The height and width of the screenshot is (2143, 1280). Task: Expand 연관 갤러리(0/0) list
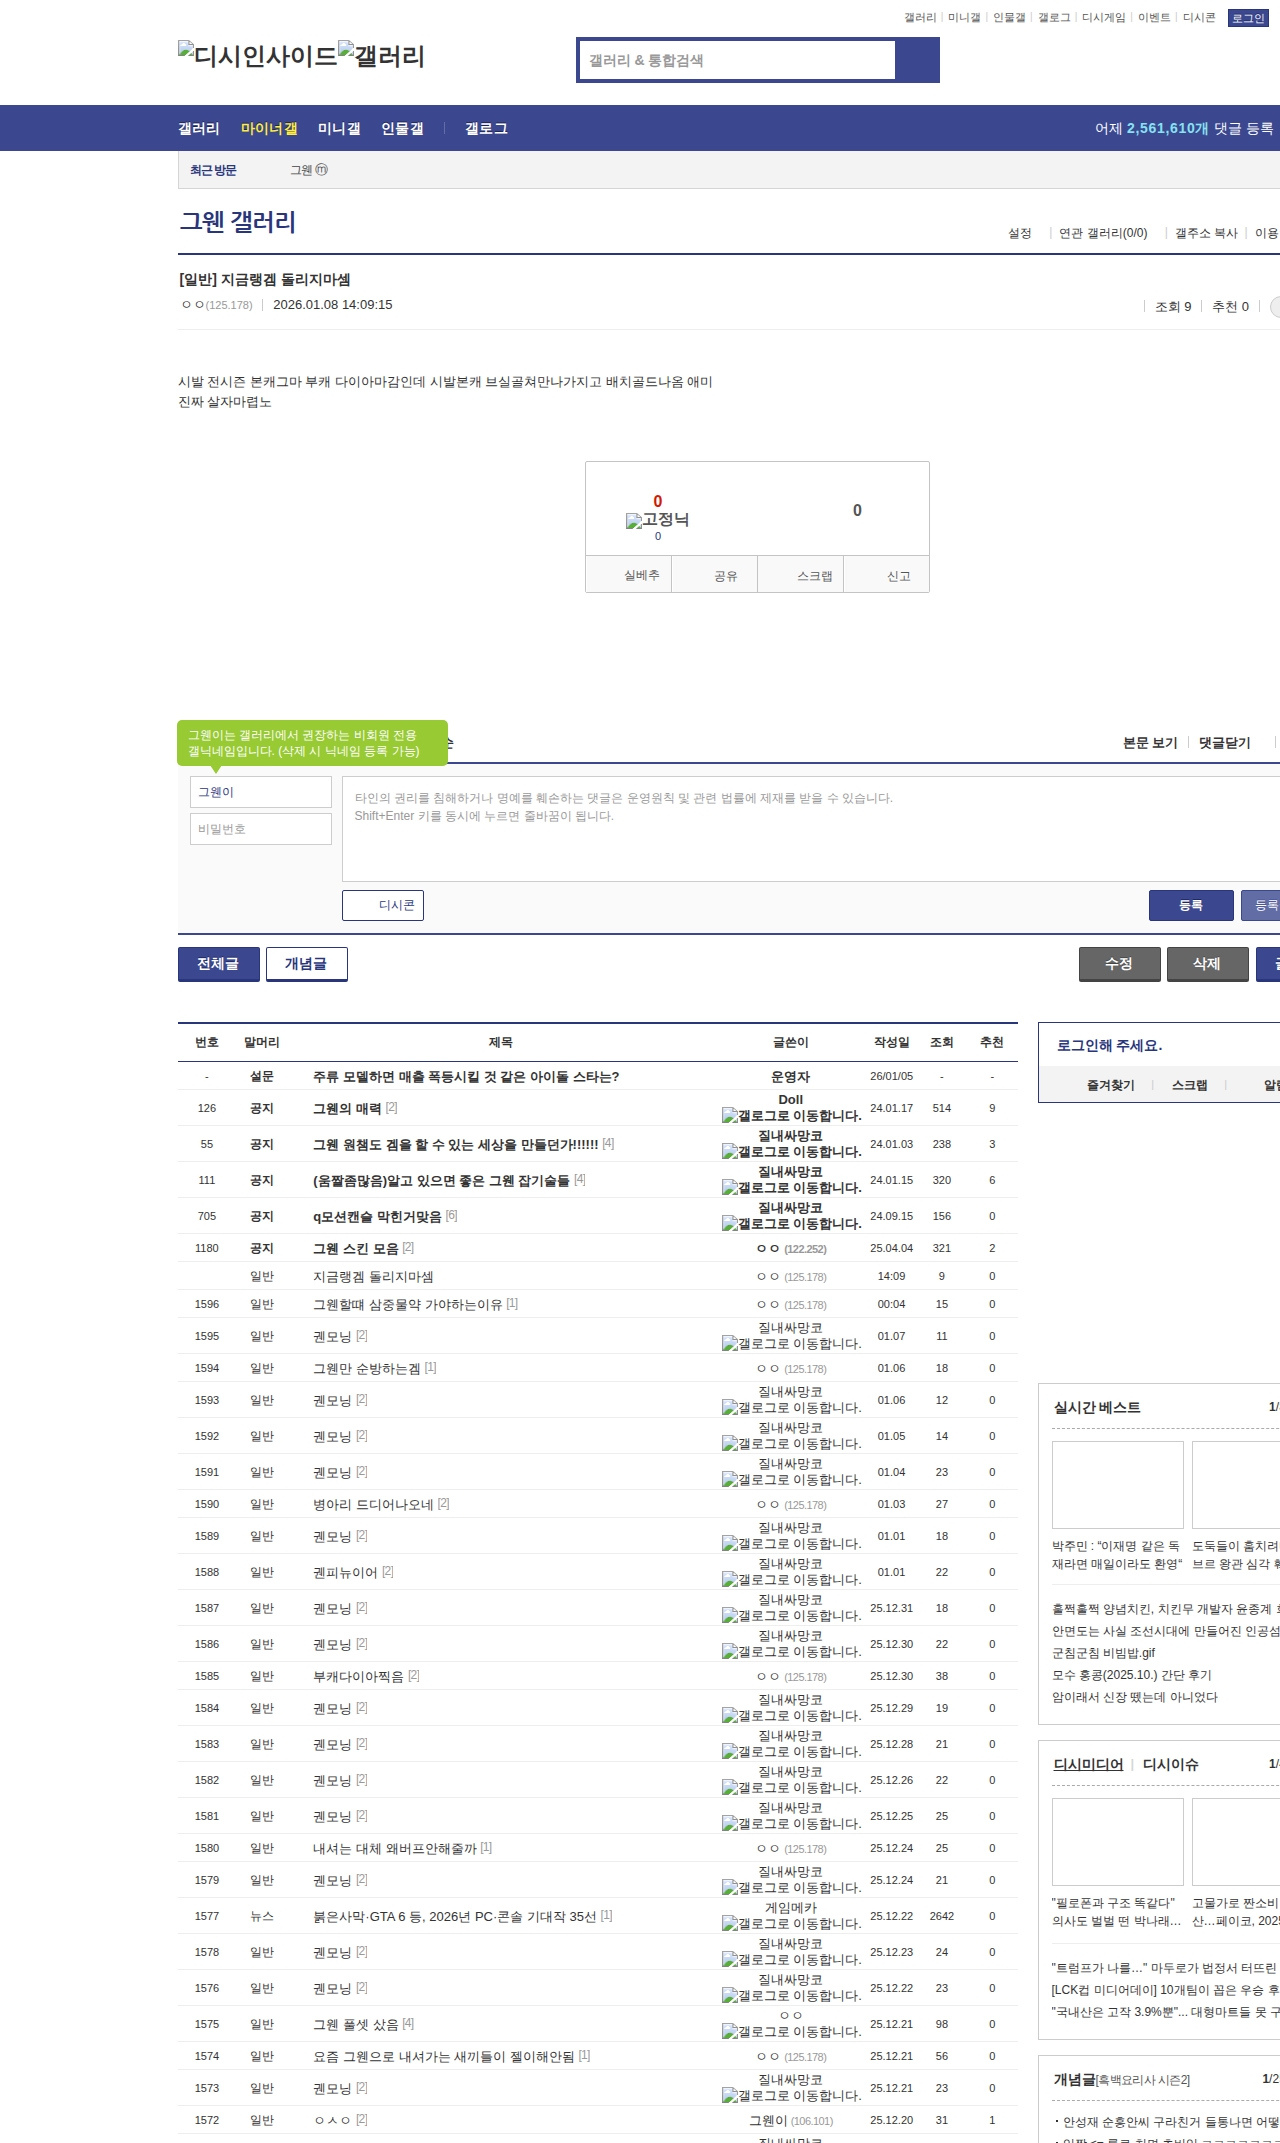click(x=1103, y=233)
